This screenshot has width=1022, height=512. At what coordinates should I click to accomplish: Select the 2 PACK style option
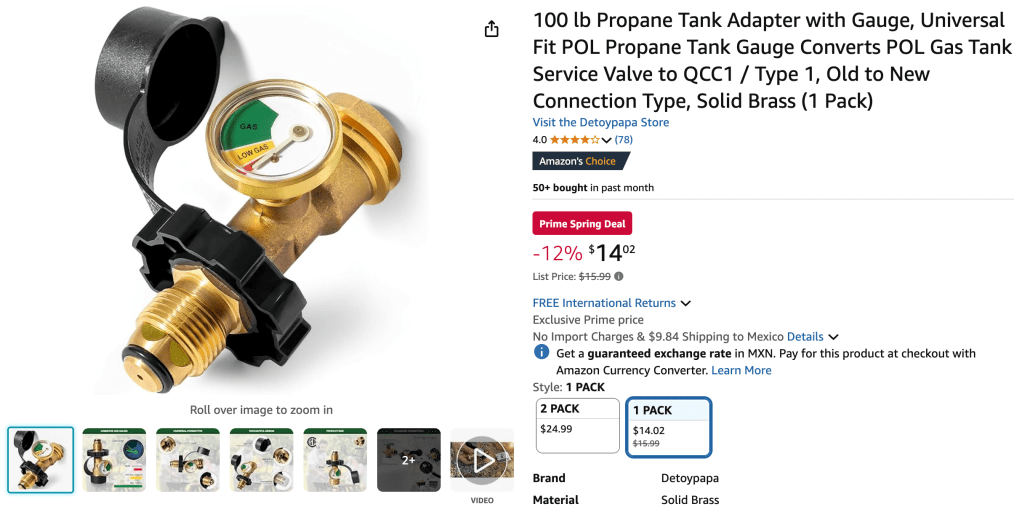point(577,425)
